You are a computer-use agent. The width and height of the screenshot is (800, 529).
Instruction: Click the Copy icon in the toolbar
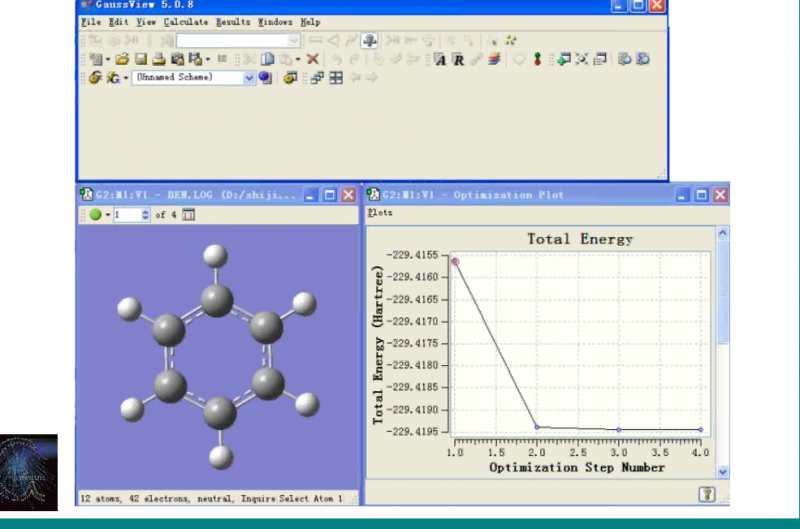pos(267,60)
